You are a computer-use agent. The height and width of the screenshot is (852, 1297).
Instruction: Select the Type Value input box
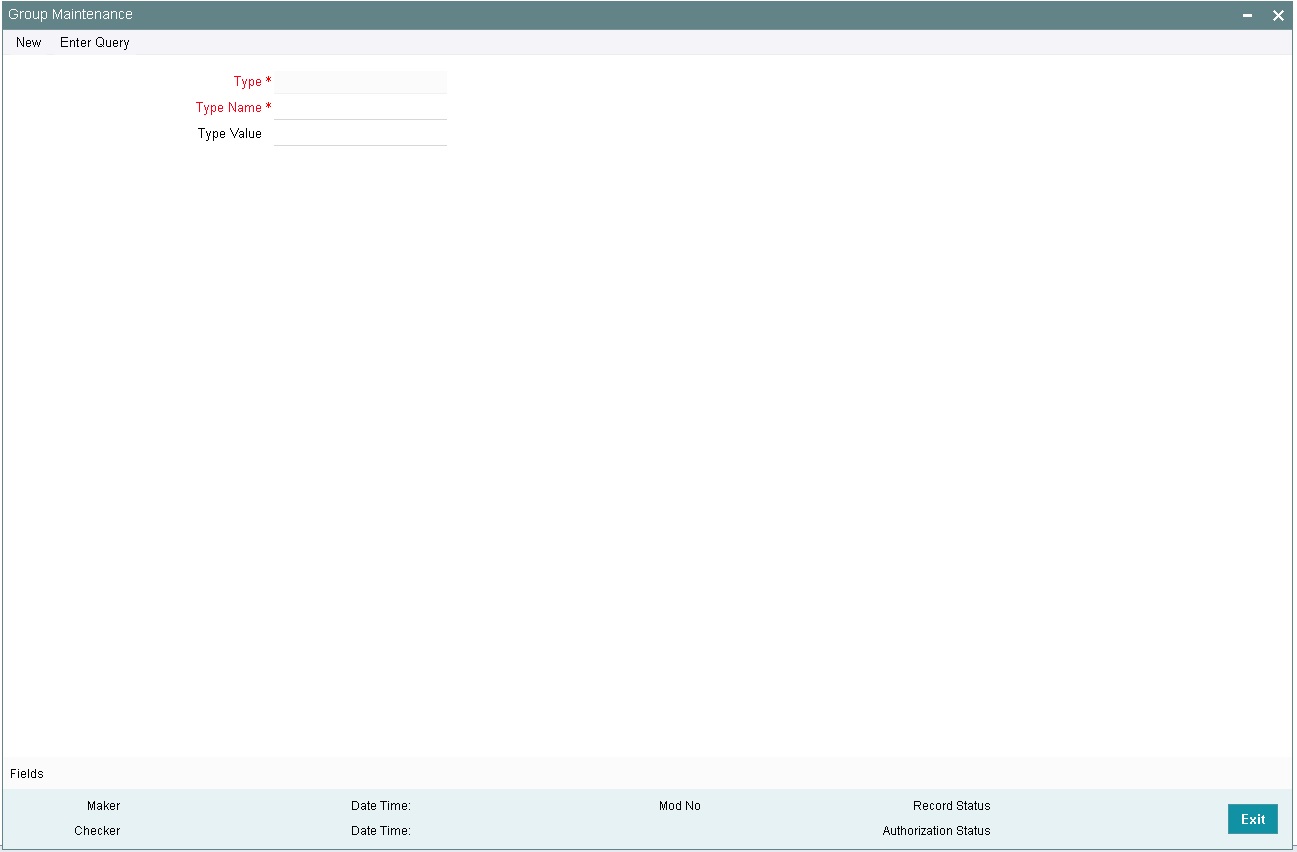[x=361, y=134]
